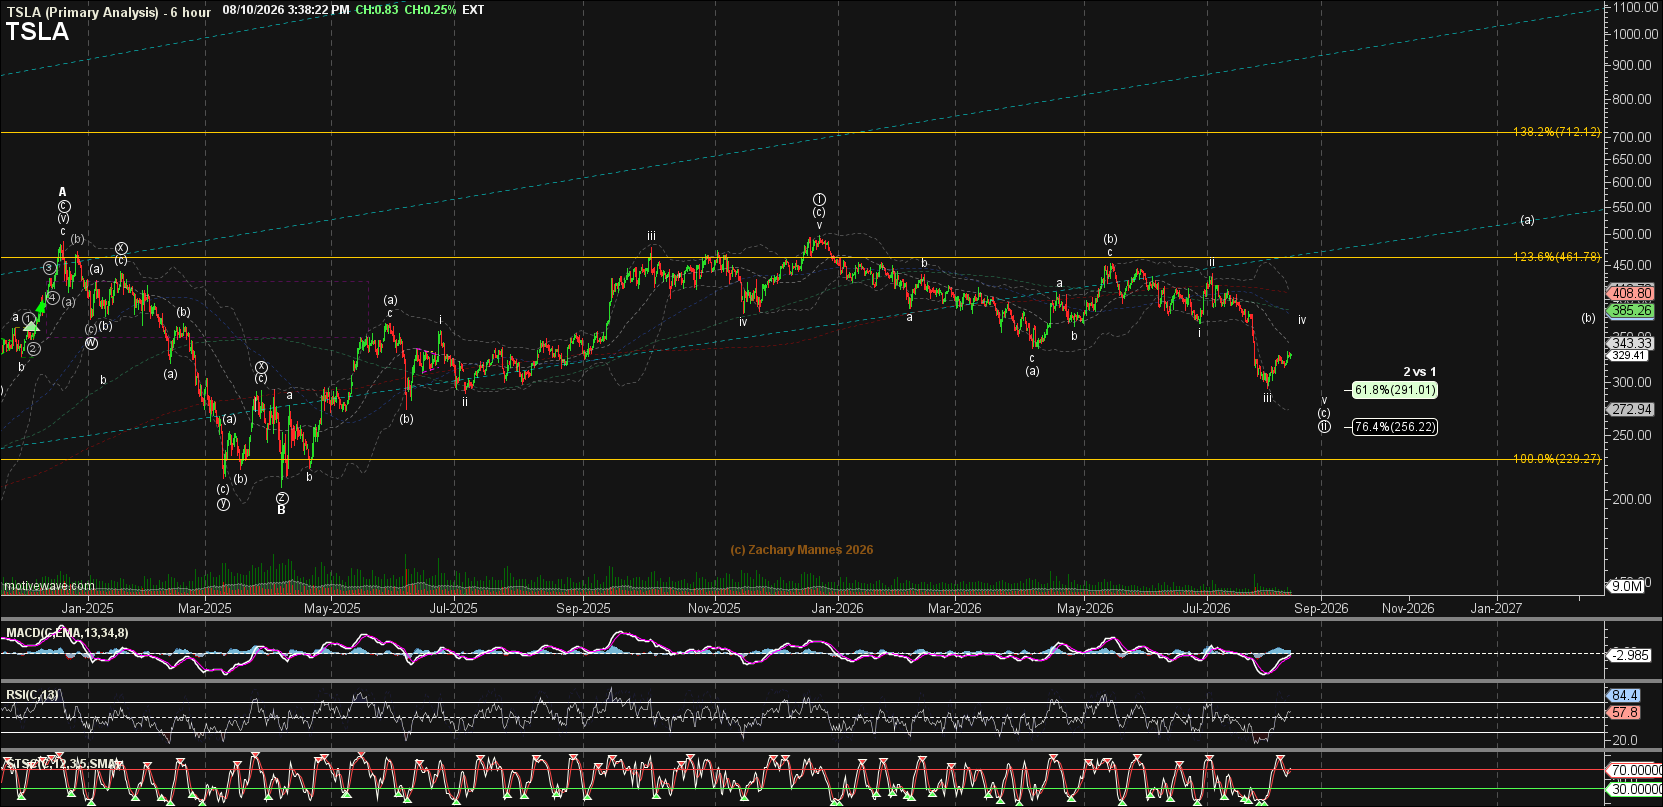
Task: Click the May-2025 date axis label
Action: 332,608
